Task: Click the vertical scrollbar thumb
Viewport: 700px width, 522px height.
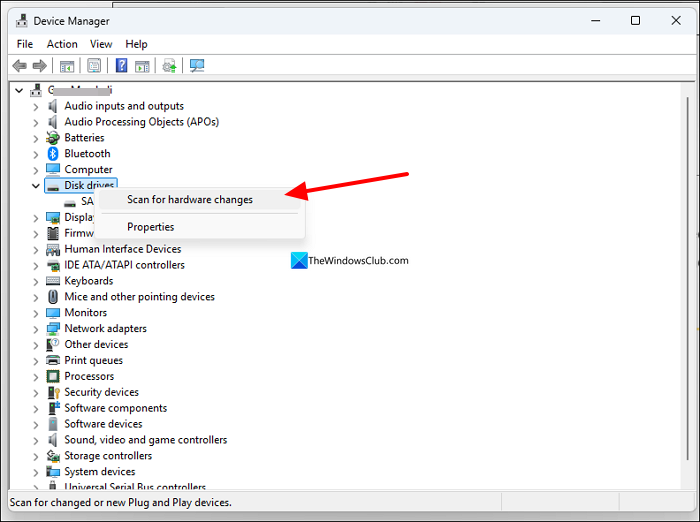Action: pyautogui.click(x=688, y=278)
